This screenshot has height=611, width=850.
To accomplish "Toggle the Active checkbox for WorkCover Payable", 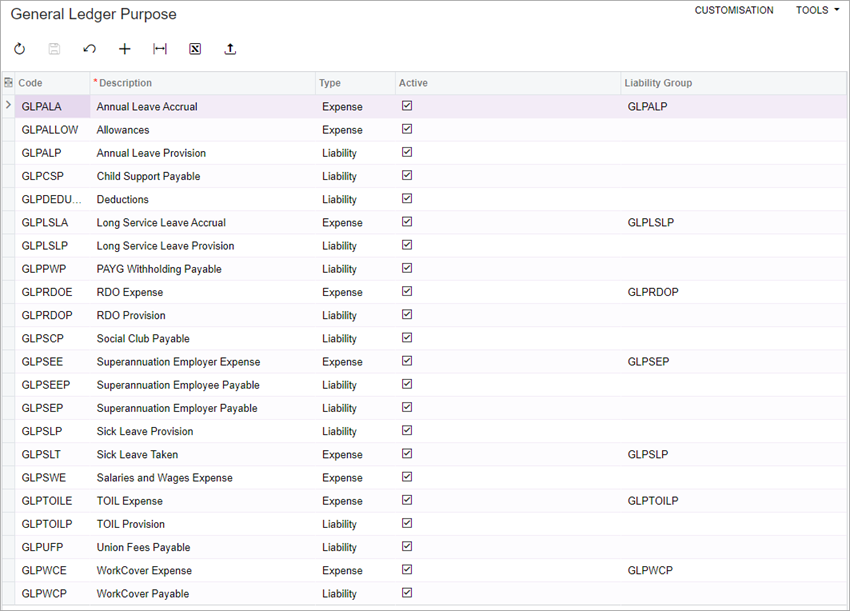I will pos(407,593).
